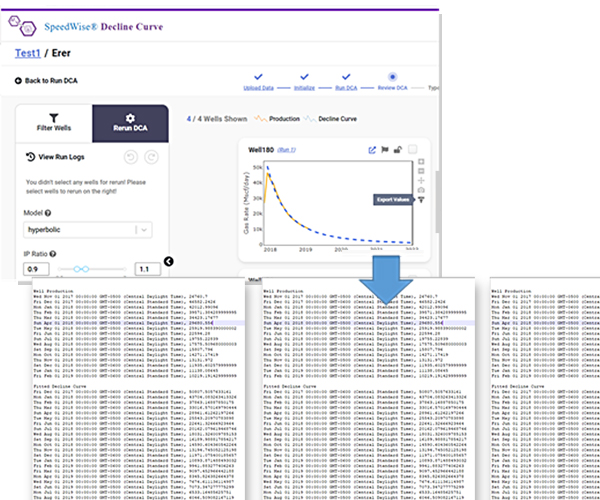Flag the Well180 card
The width and height of the screenshot is (600, 500).
pyautogui.click(x=385, y=150)
